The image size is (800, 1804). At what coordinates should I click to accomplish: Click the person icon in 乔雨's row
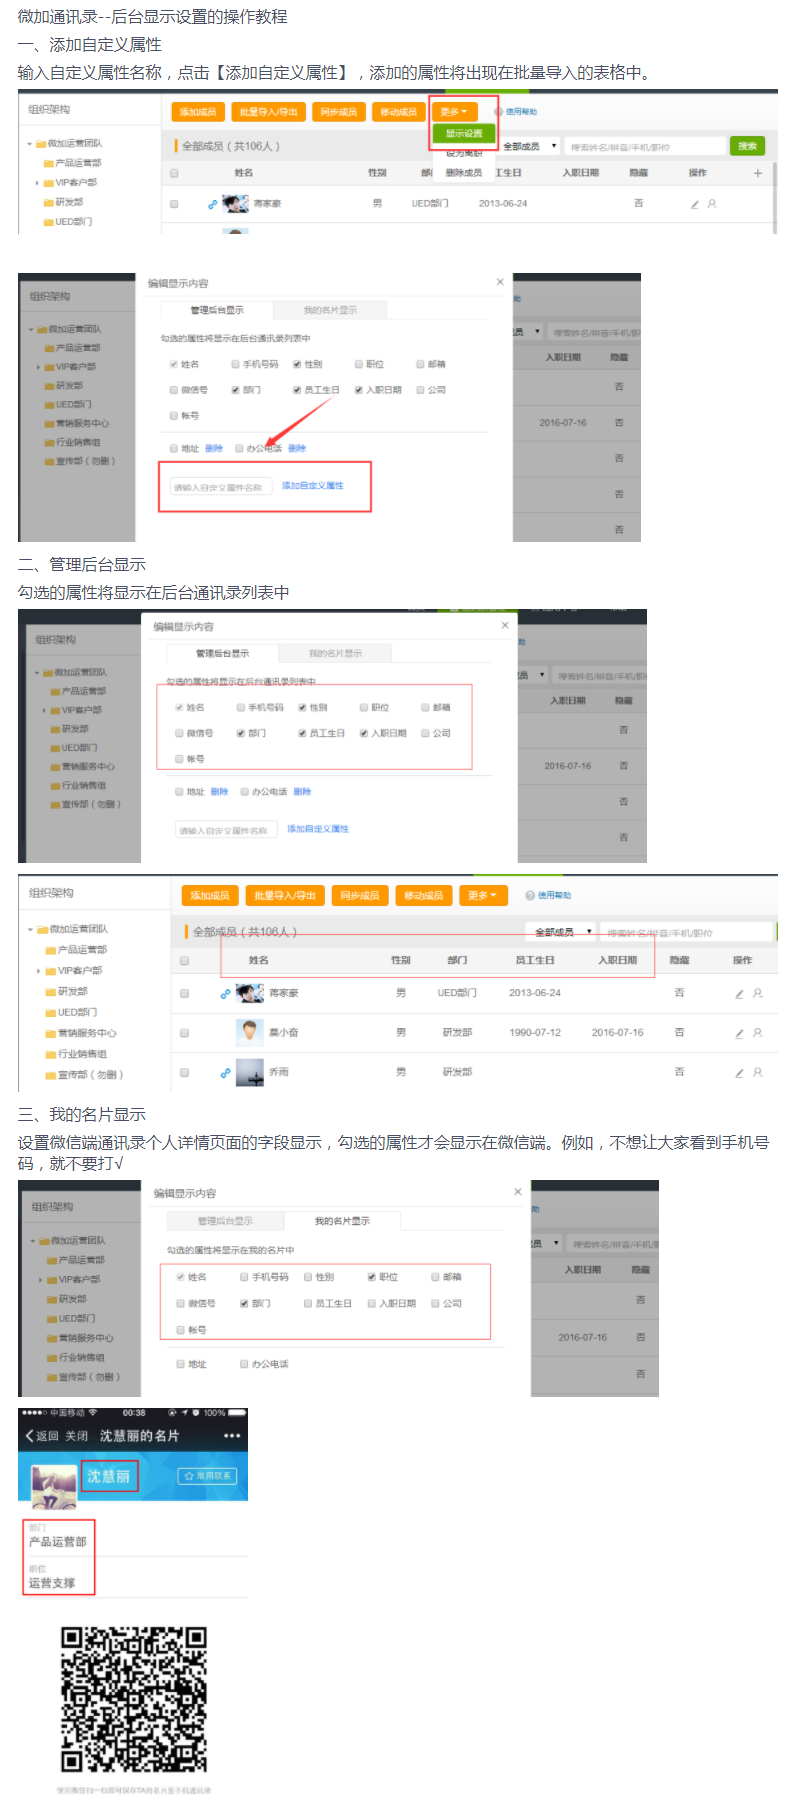point(758,1072)
